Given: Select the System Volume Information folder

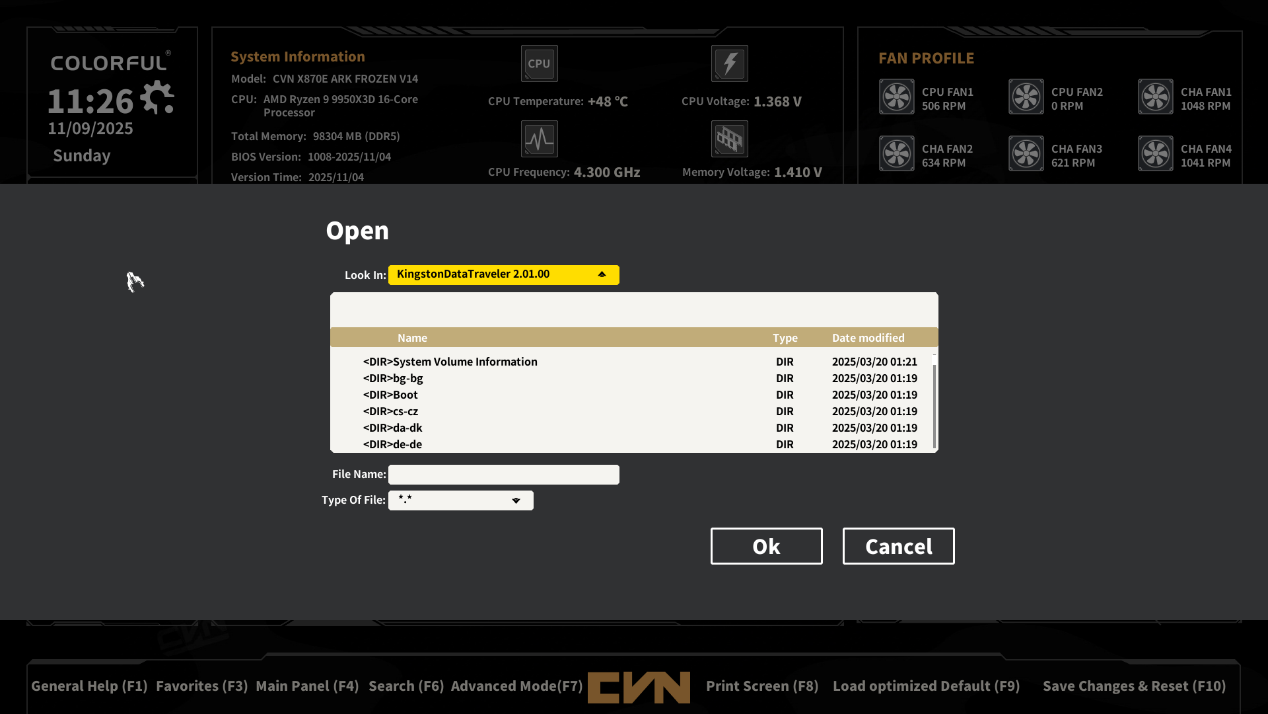Looking at the screenshot, I should click(464, 362).
